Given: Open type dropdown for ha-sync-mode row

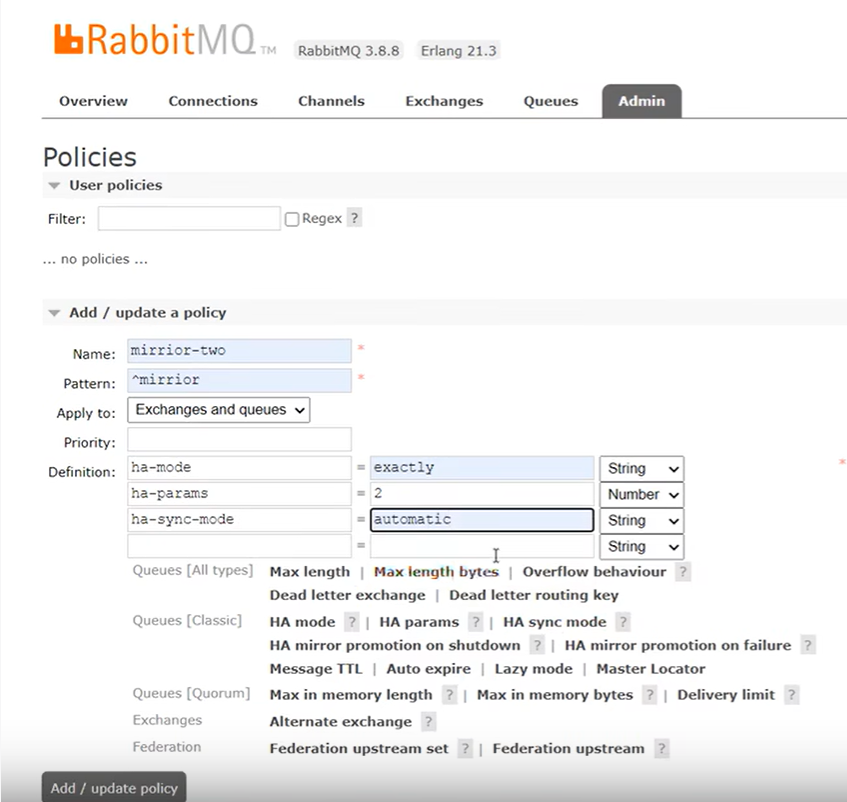Looking at the screenshot, I should click(x=642, y=520).
